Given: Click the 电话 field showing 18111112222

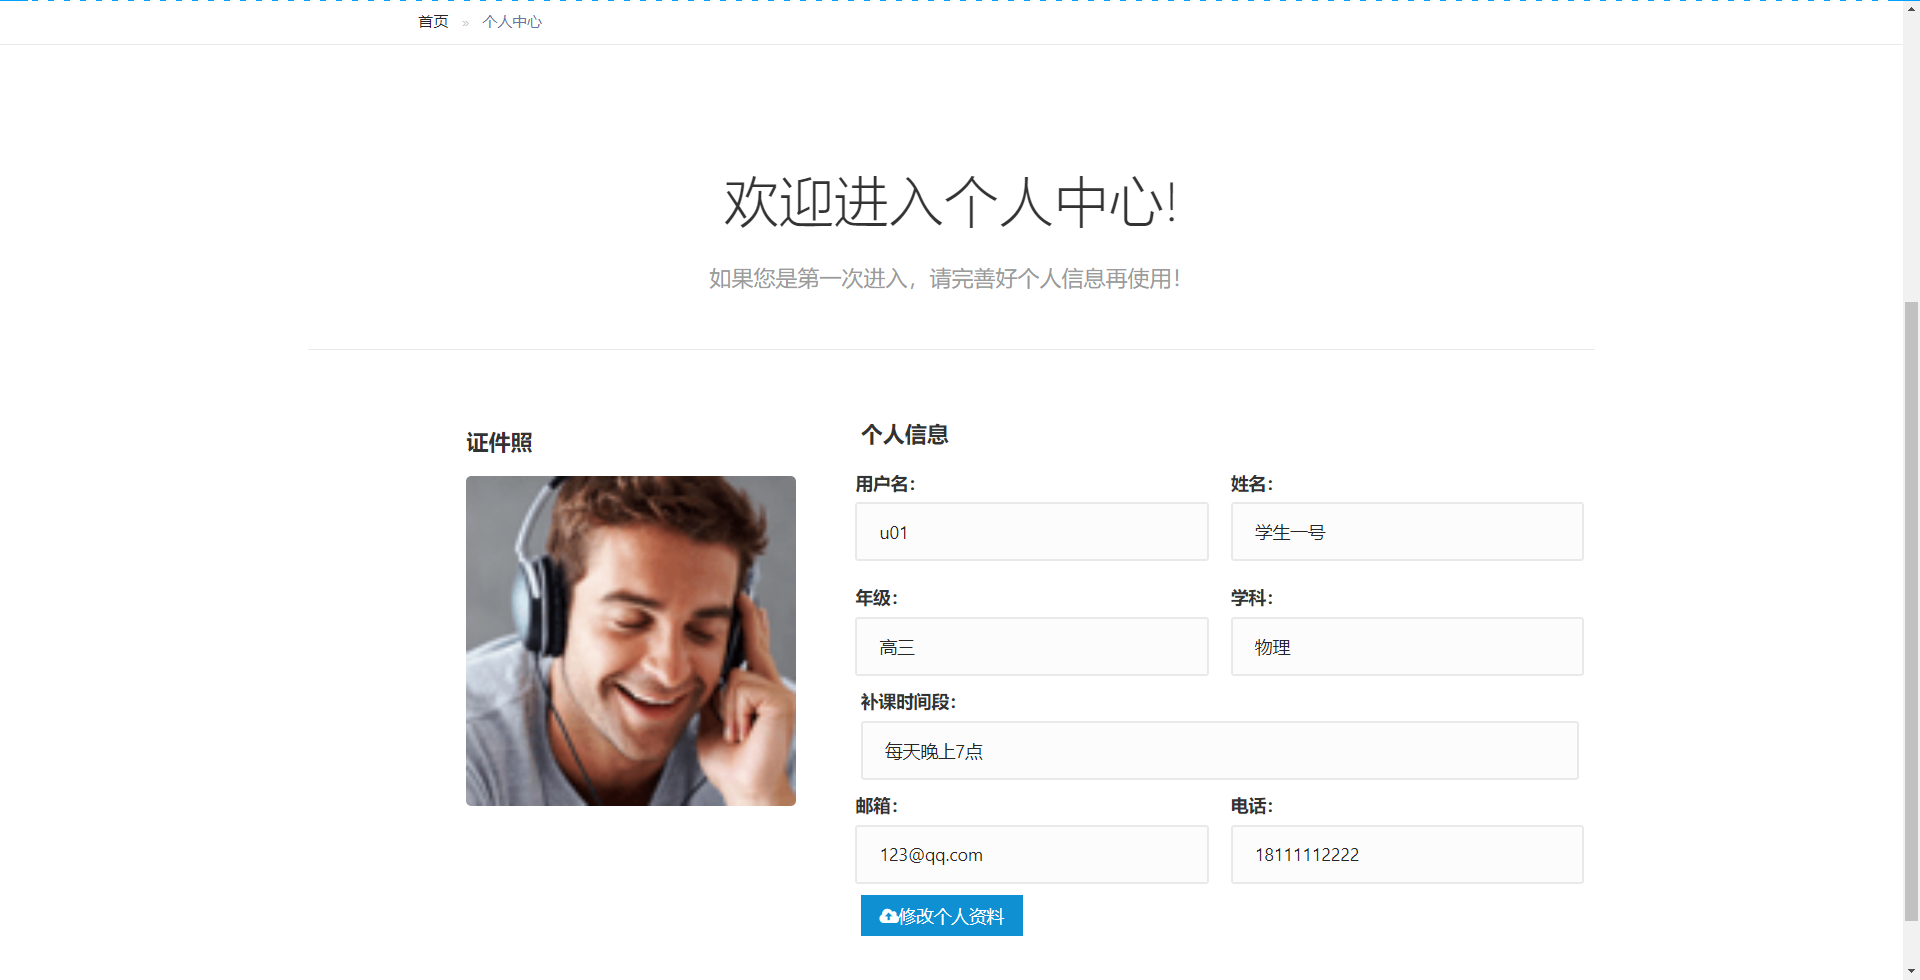Looking at the screenshot, I should tap(1406, 854).
